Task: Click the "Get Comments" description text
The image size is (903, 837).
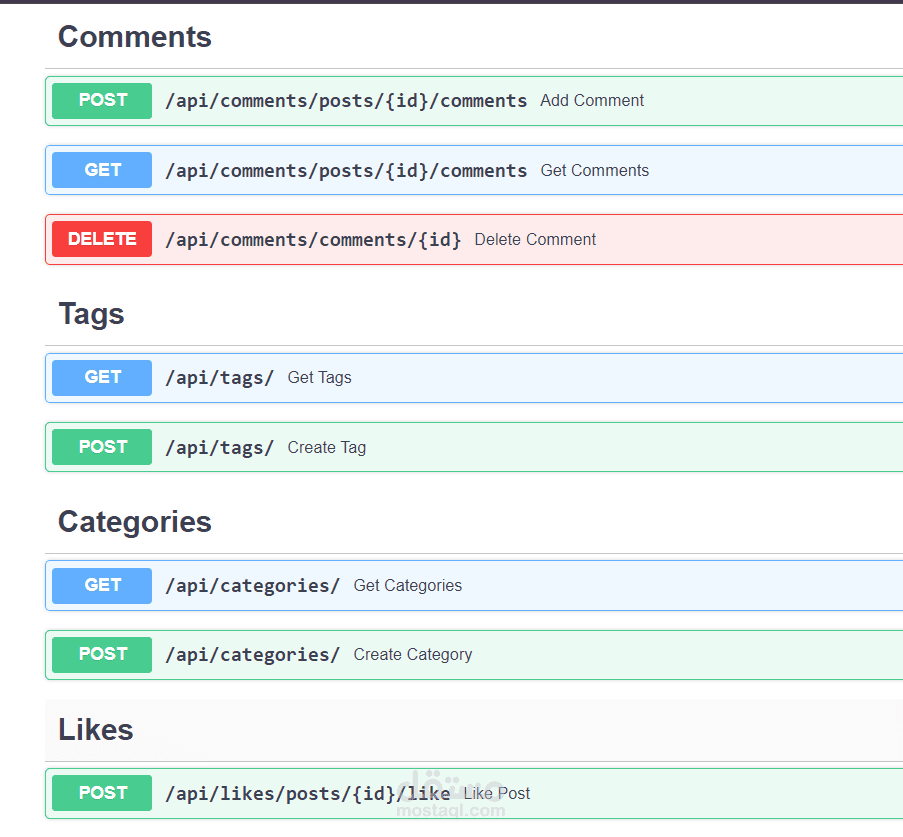Action: coord(595,171)
